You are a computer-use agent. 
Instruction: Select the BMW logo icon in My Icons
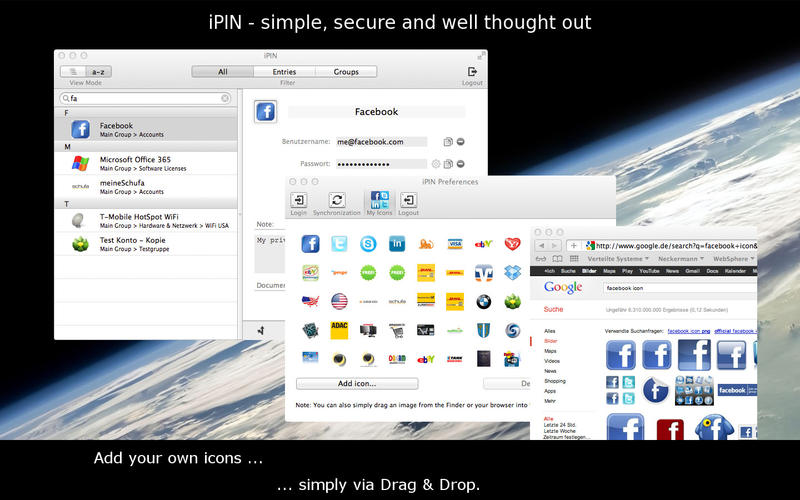coord(484,302)
